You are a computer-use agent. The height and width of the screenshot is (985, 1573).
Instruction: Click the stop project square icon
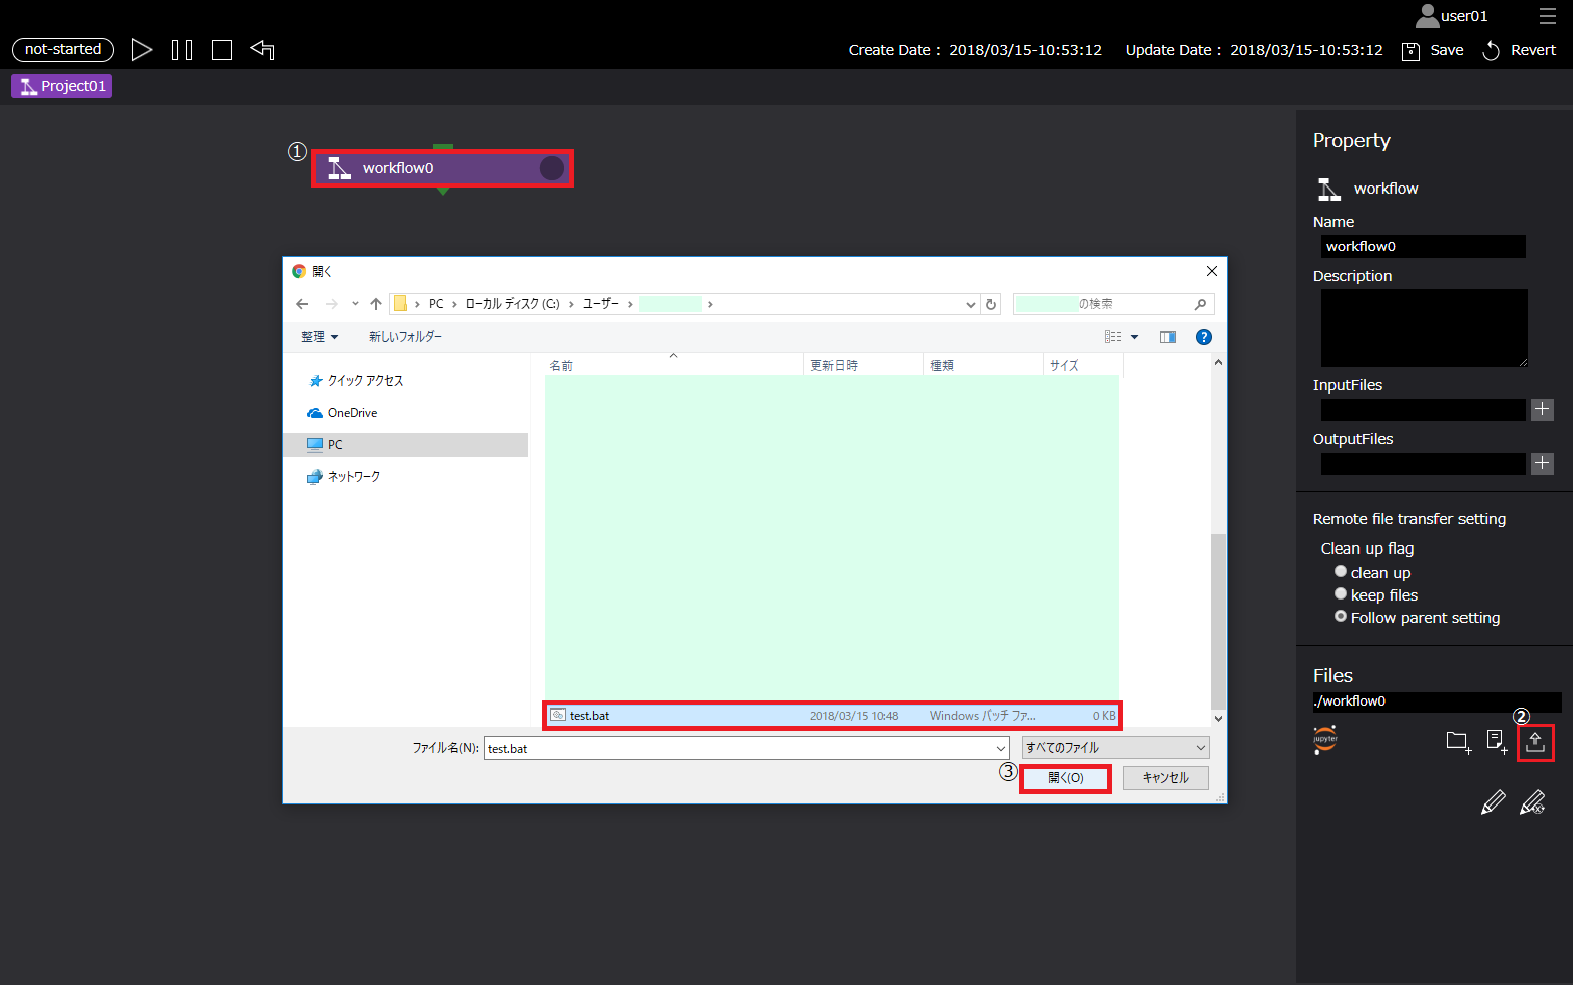[222, 50]
